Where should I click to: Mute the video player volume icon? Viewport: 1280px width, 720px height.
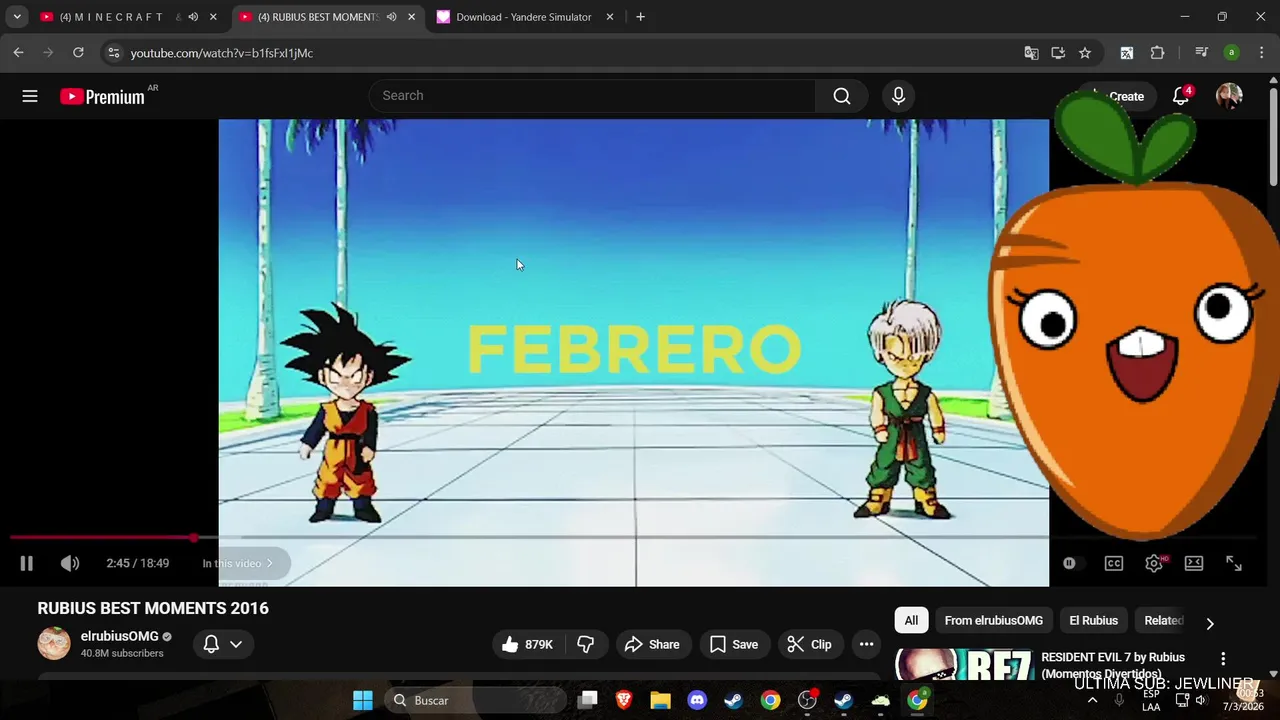(70, 563)
